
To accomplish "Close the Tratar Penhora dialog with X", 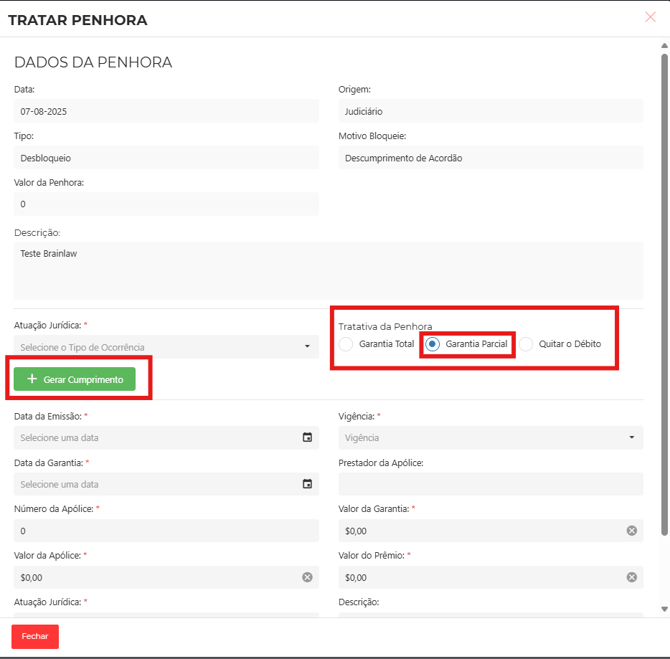I will 651,17.
